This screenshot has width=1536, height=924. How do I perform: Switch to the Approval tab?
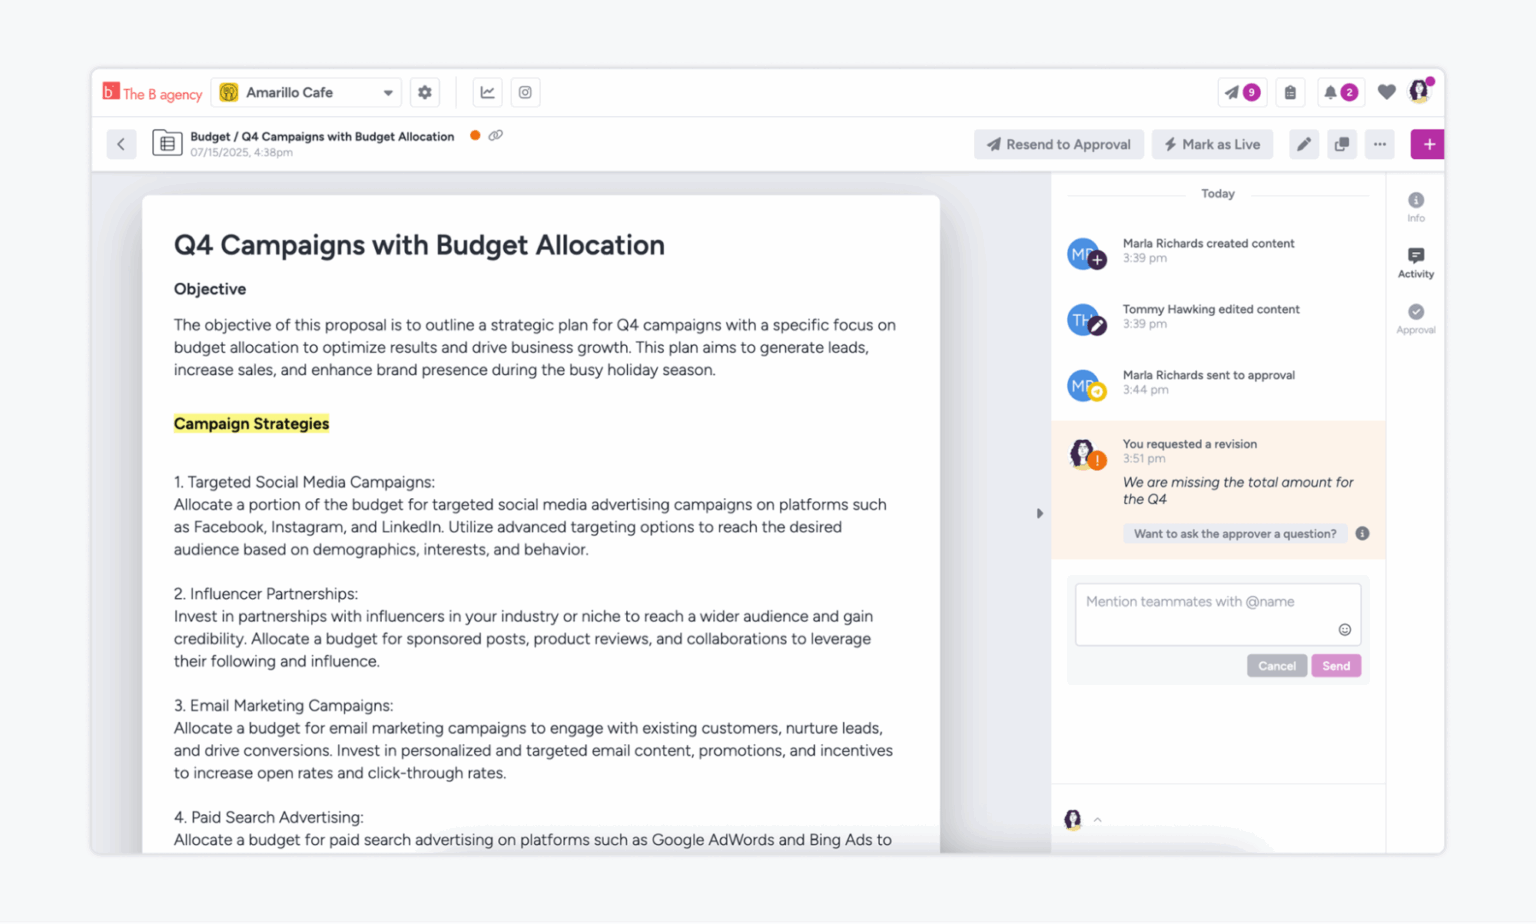click(1416, 318)
